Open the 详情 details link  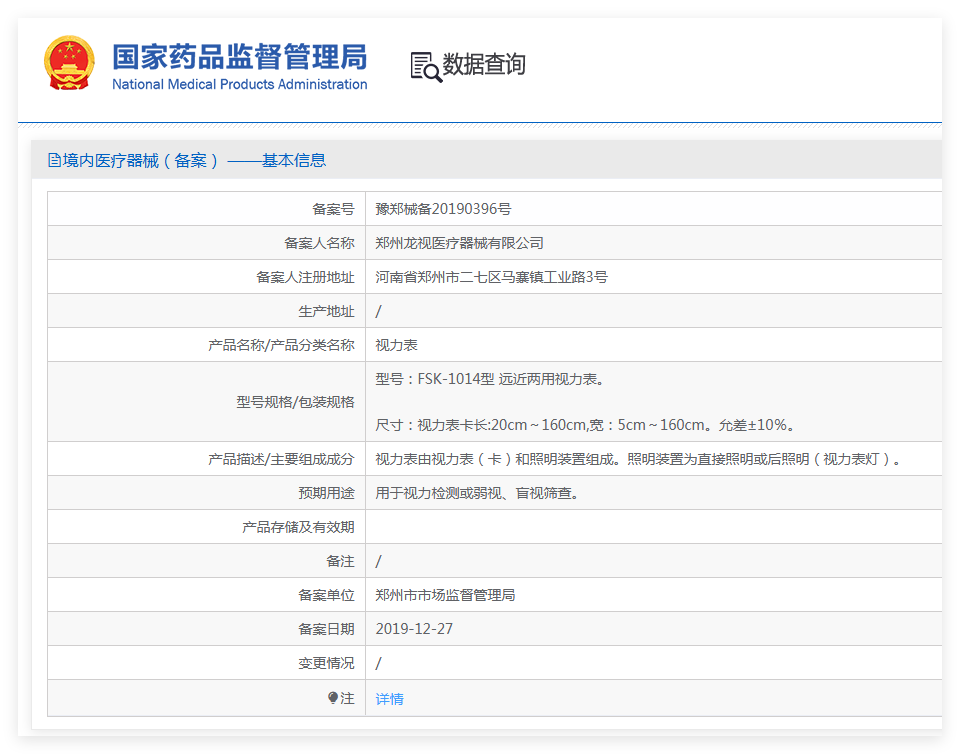(389, 699)
